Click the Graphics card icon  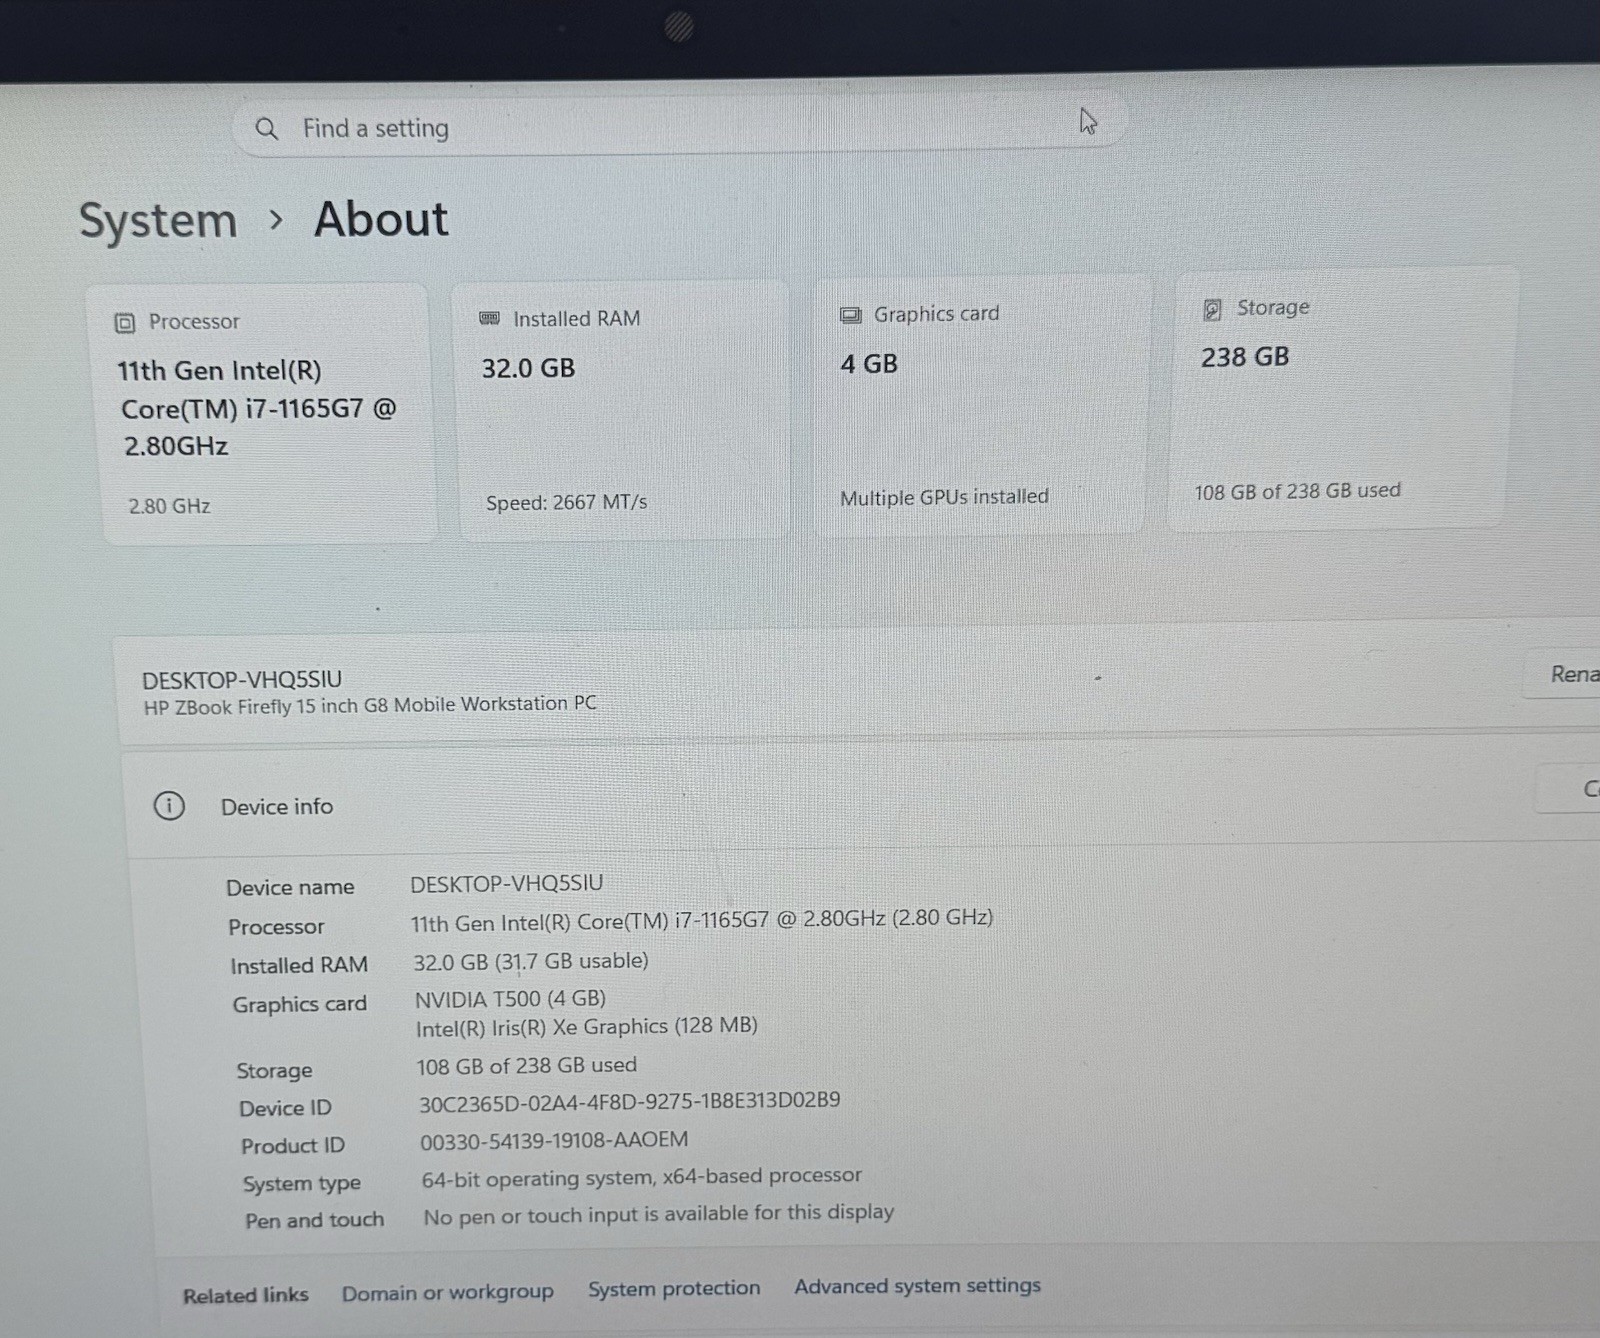pyautogui.click(x=850, y=315)
